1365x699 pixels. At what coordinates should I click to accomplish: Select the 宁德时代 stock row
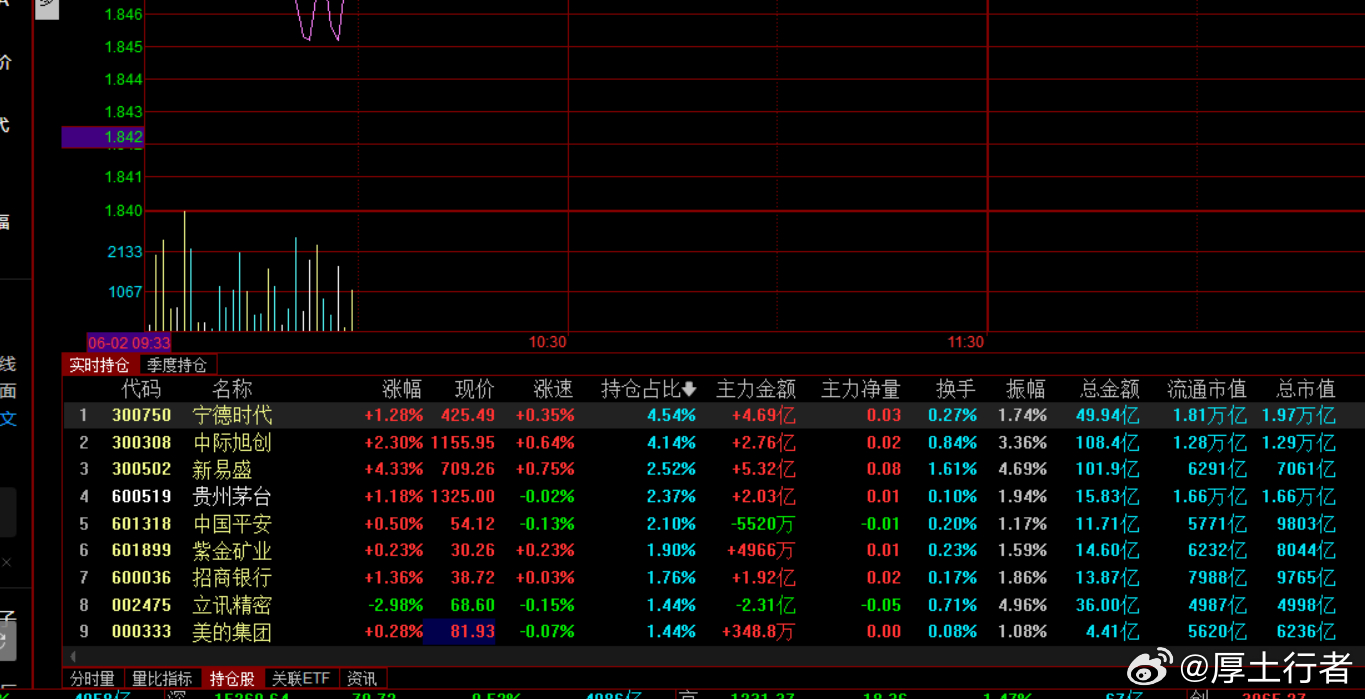(x=713, y=415)
